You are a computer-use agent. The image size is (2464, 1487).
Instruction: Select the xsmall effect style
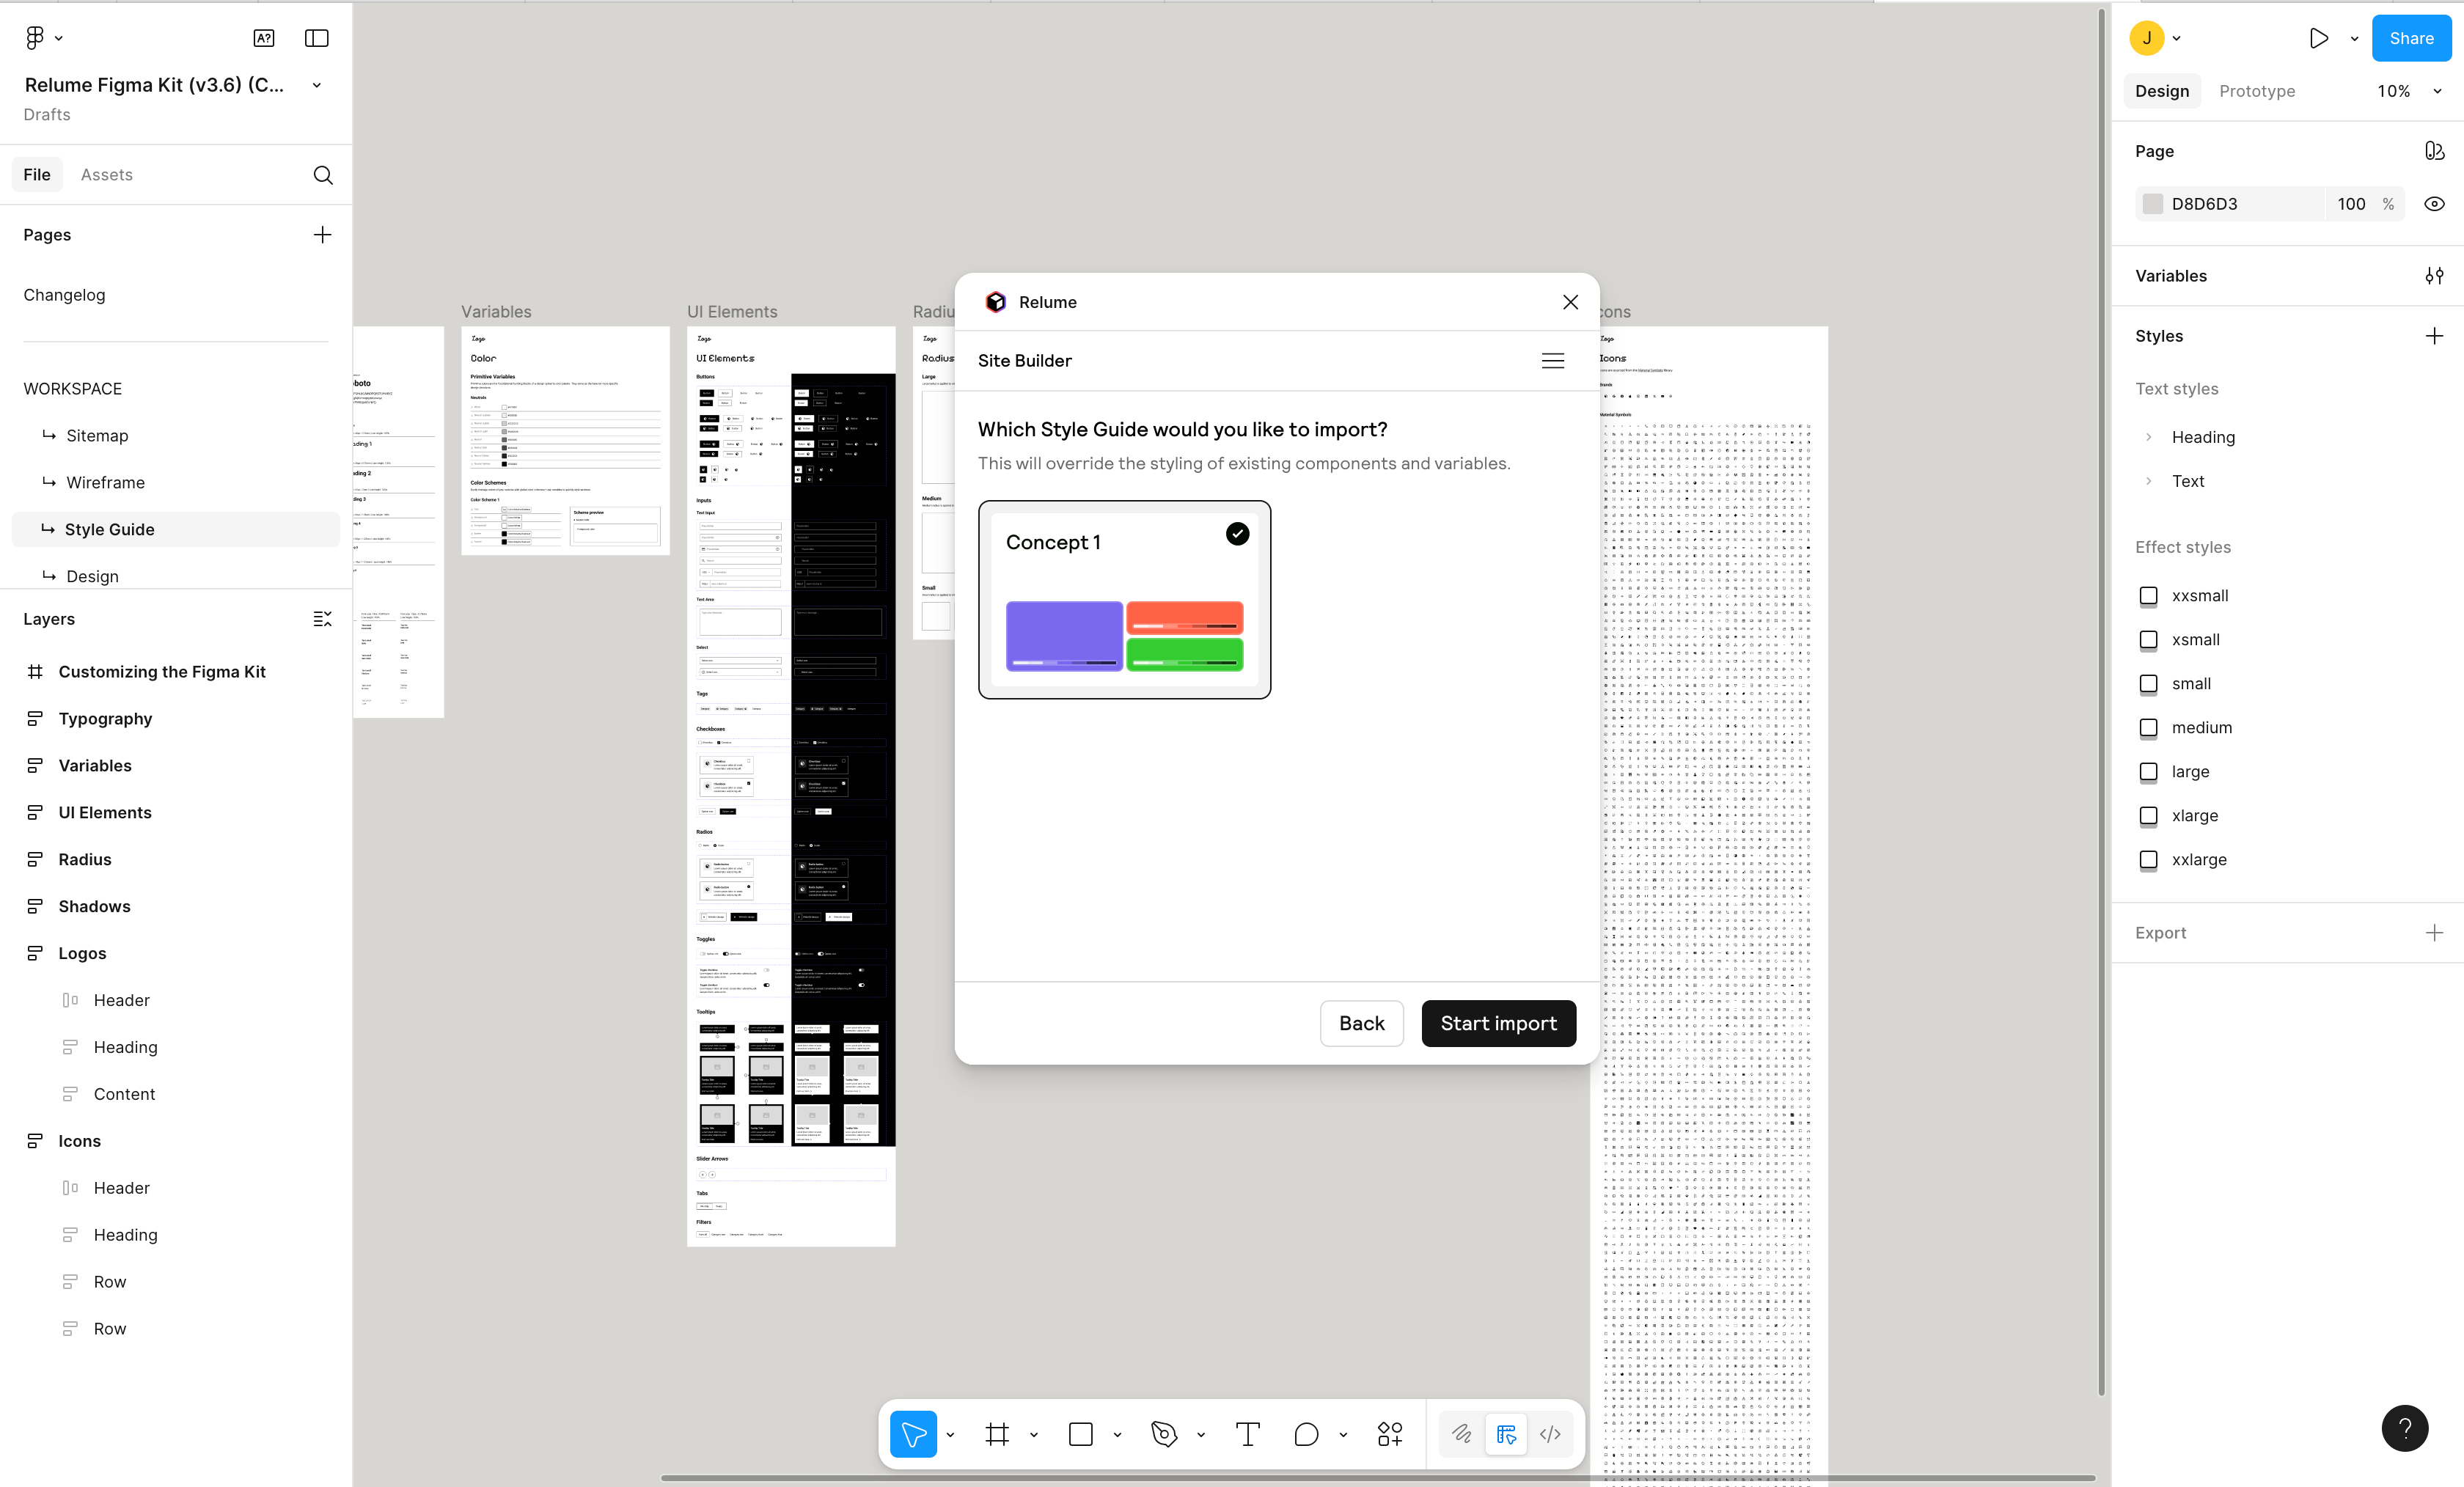pyautogui.click(x=2196, y=640)
